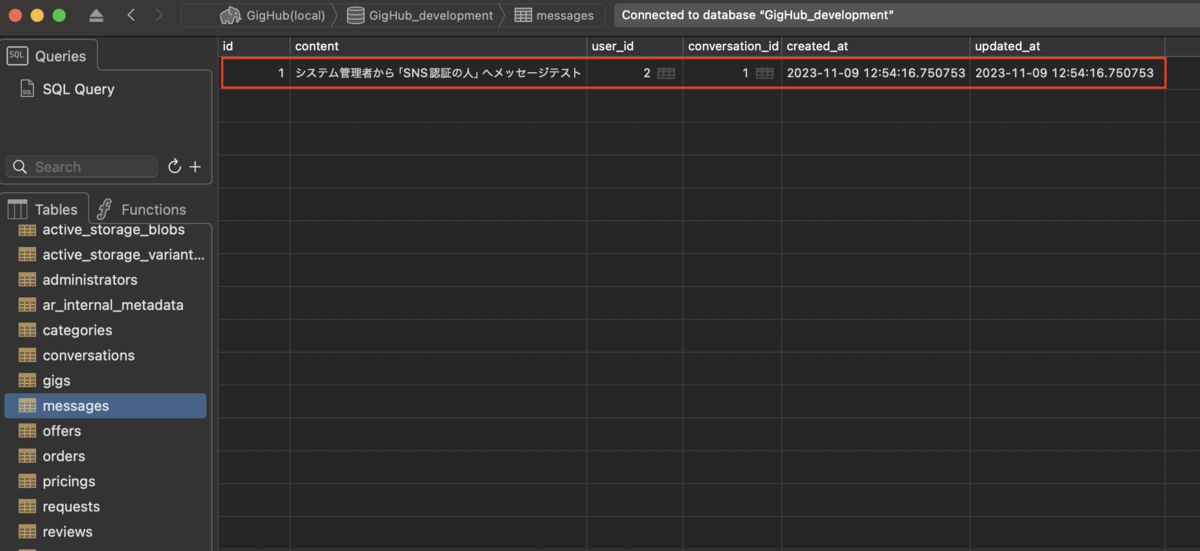
Task: Go forward with the right chevron arrow
Action: coord(158,15)
